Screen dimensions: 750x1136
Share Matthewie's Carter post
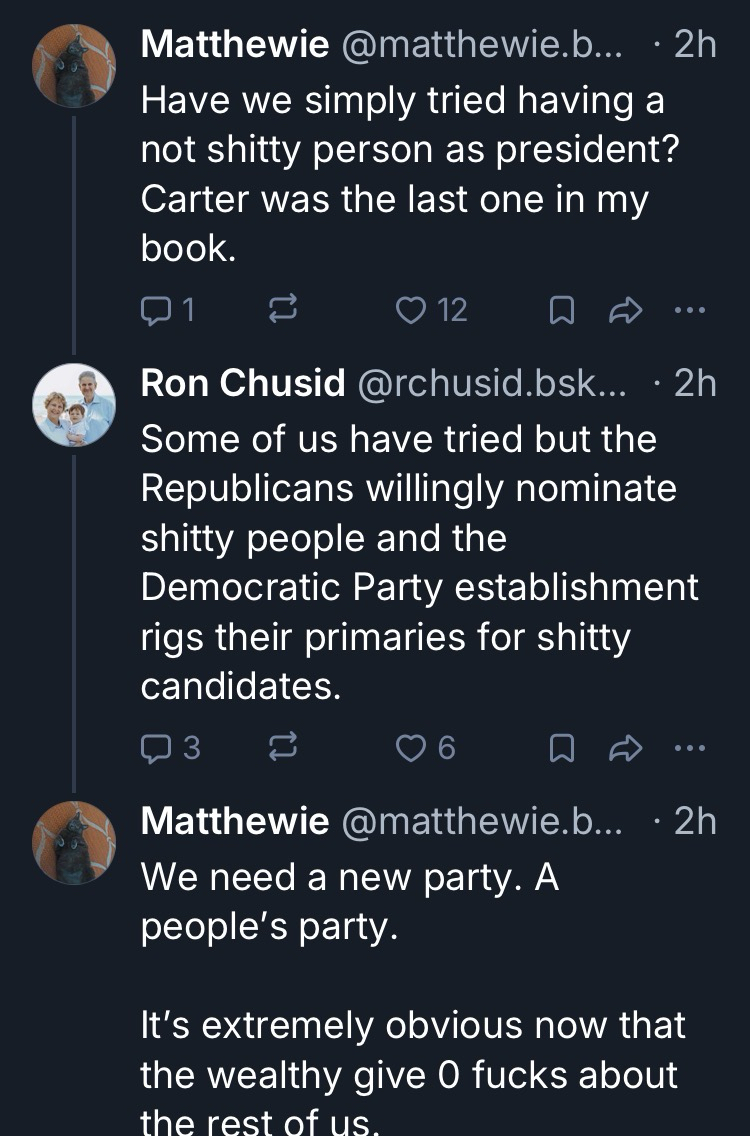click(624, 311)
